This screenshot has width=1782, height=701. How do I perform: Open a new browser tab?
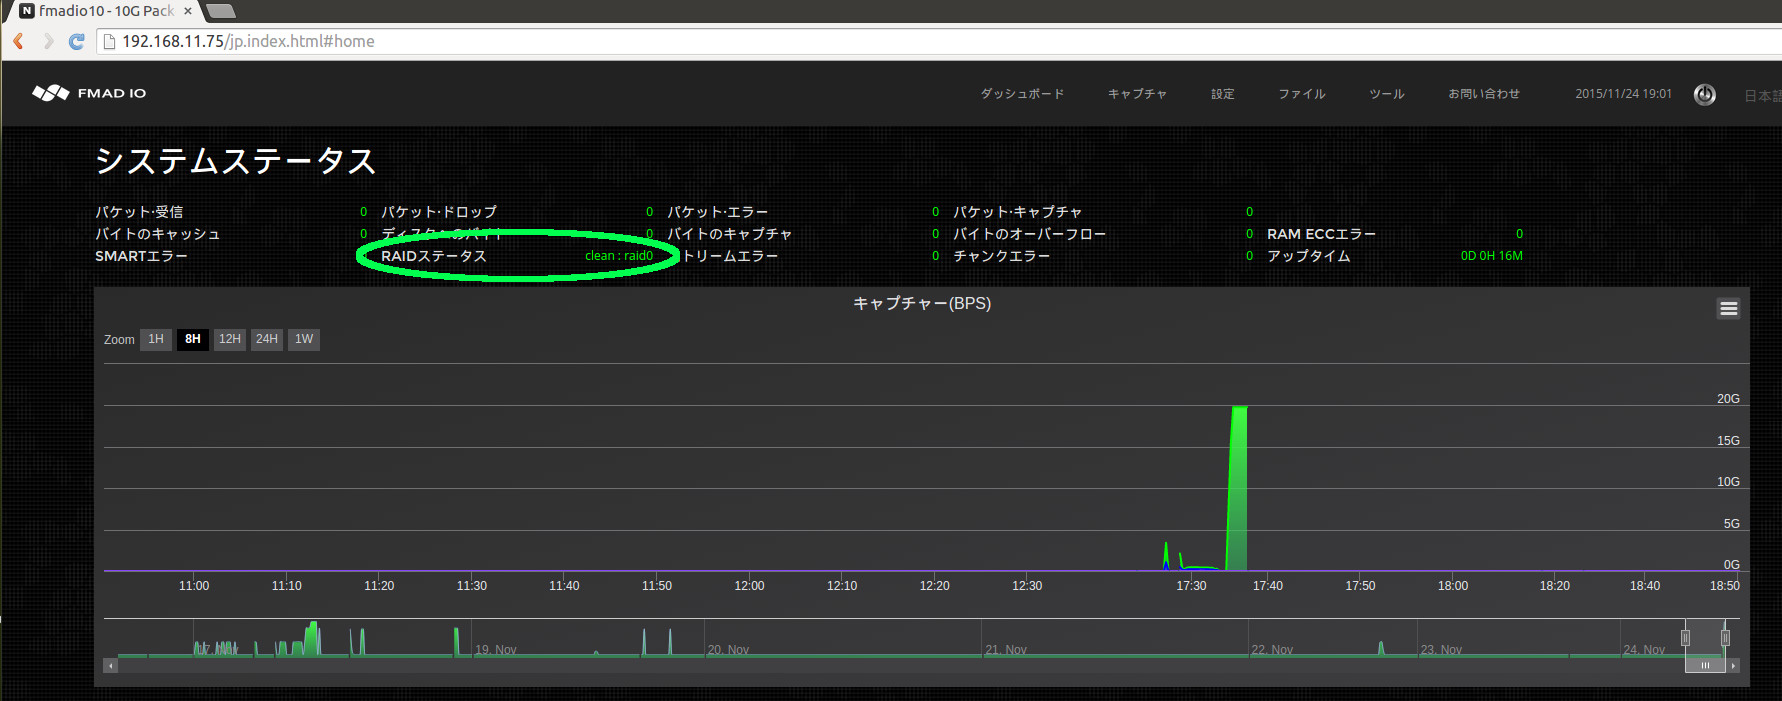pyautogui.click(x=220, y=11)
